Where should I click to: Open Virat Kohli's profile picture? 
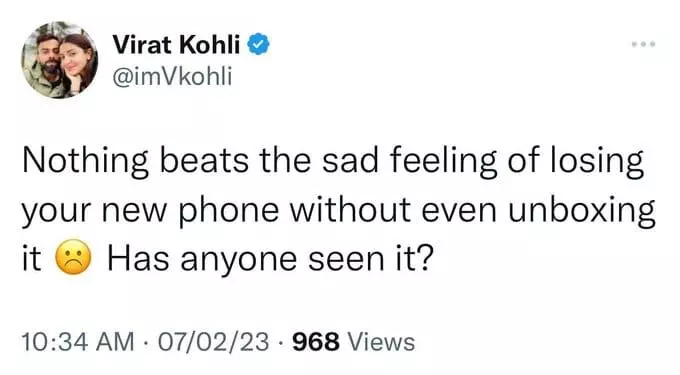[x=60, y=60]
